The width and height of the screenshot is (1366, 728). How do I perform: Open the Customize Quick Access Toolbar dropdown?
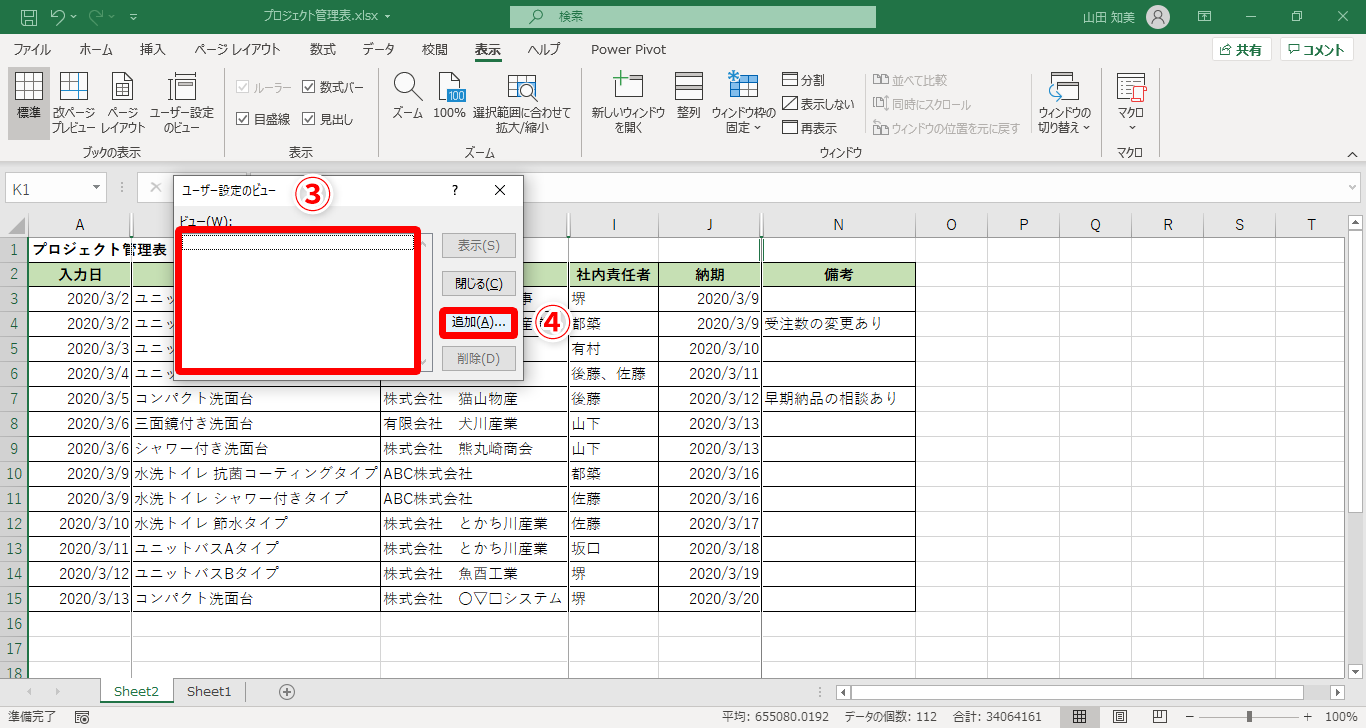134,17
